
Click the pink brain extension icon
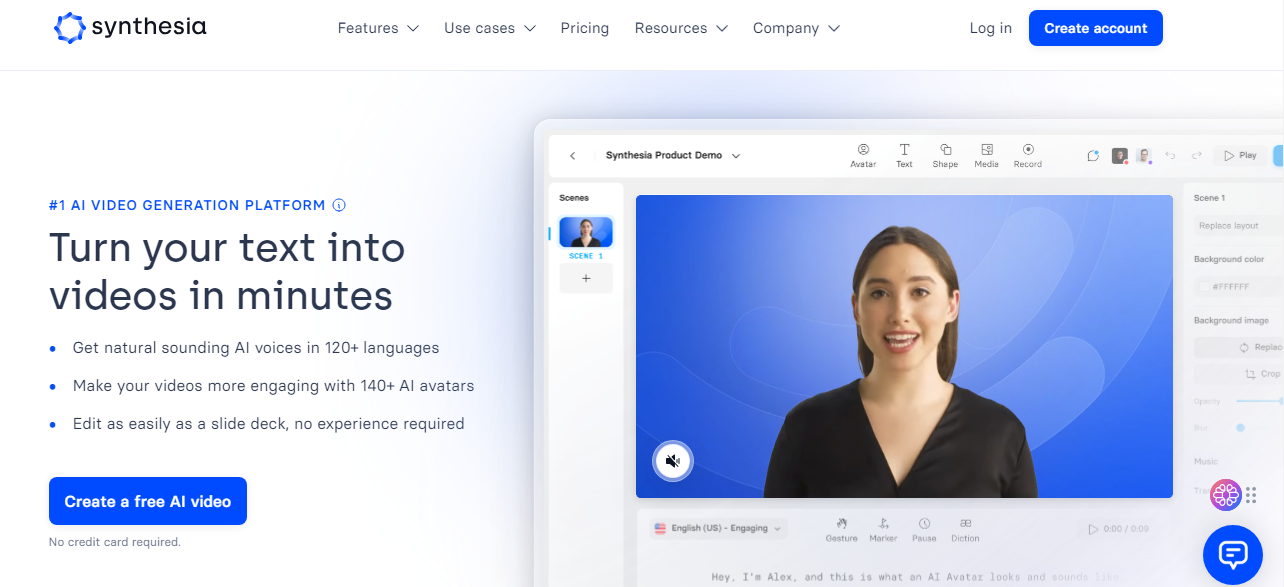1226,495
